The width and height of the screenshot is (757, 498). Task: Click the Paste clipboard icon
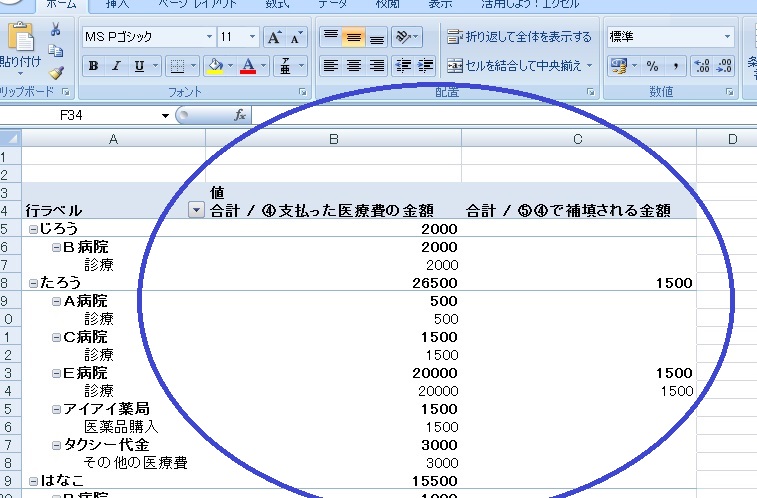[x=20, y=37]
